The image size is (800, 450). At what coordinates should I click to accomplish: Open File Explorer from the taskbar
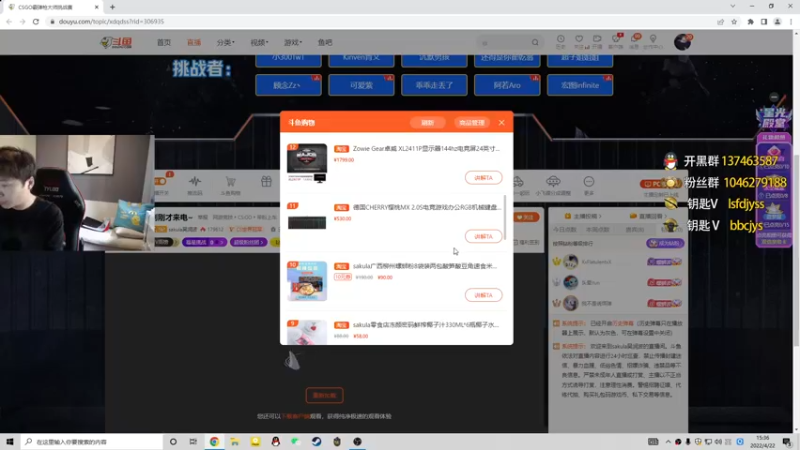pos(235,442)
